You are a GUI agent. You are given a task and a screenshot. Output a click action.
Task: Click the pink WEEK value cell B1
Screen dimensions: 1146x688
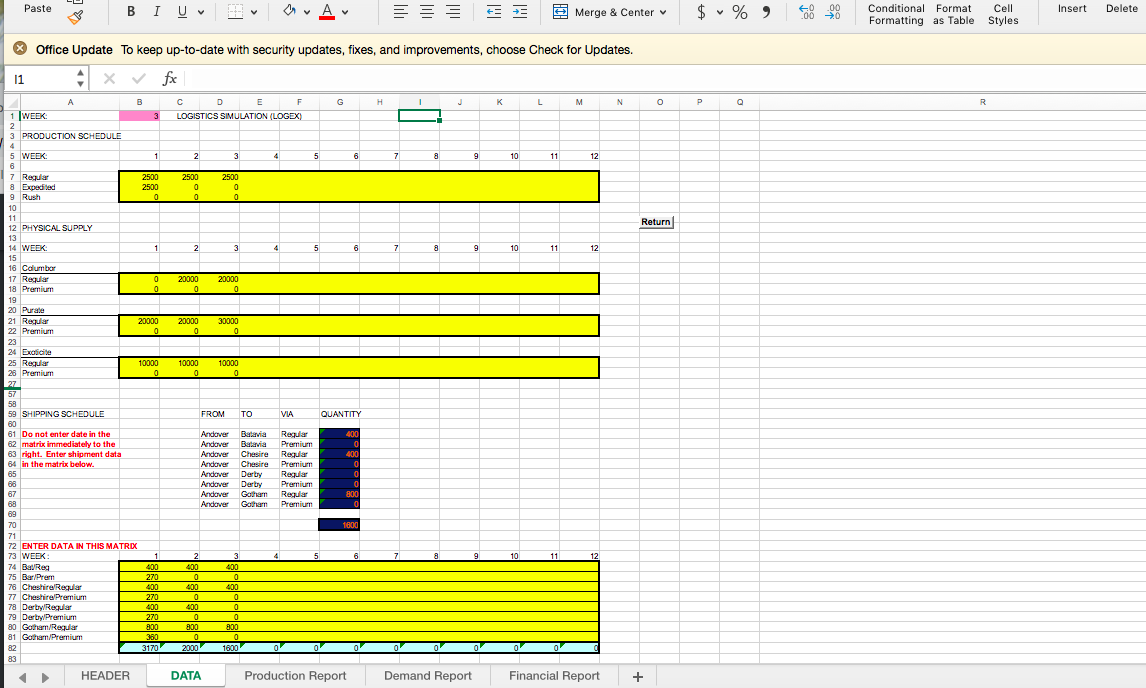139,116
